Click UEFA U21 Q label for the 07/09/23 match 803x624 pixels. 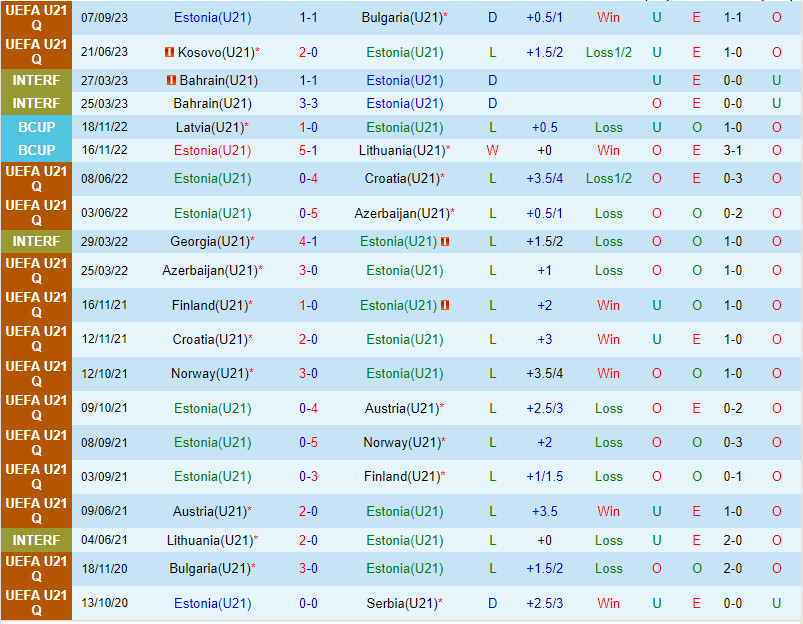pos(36,18)
